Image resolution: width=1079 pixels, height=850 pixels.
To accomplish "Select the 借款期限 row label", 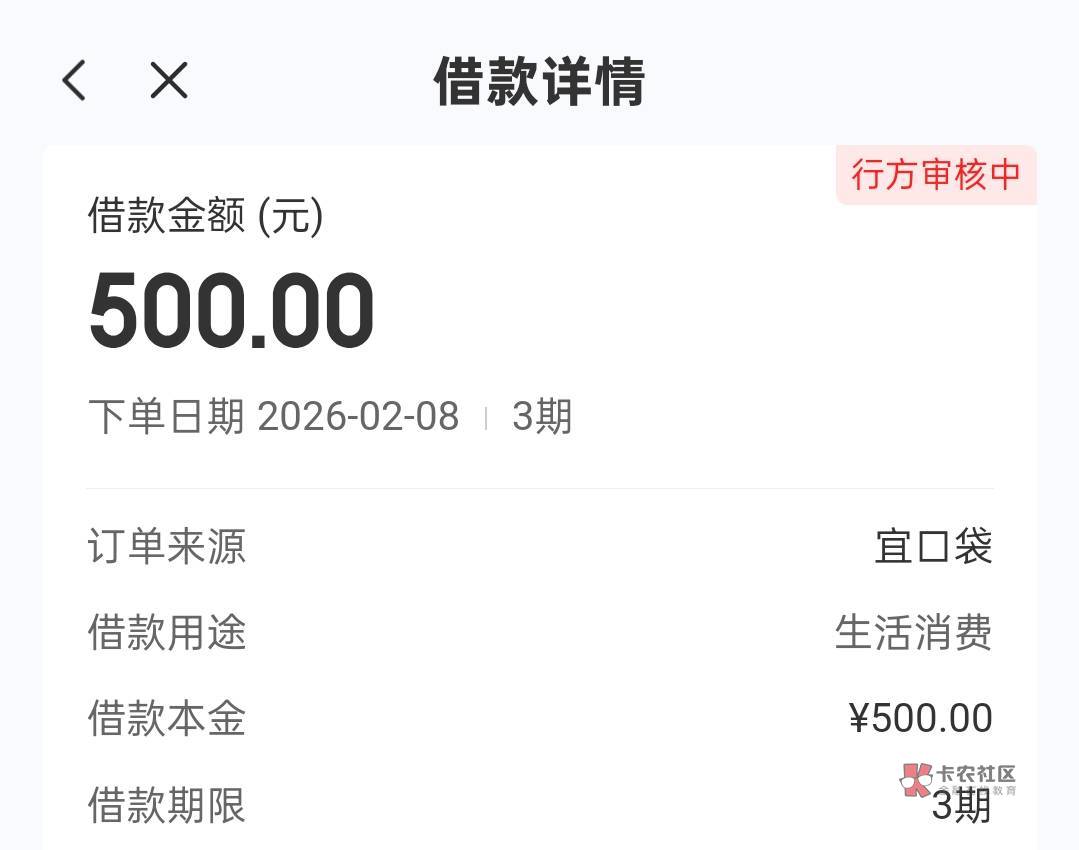I will point(166,805).
